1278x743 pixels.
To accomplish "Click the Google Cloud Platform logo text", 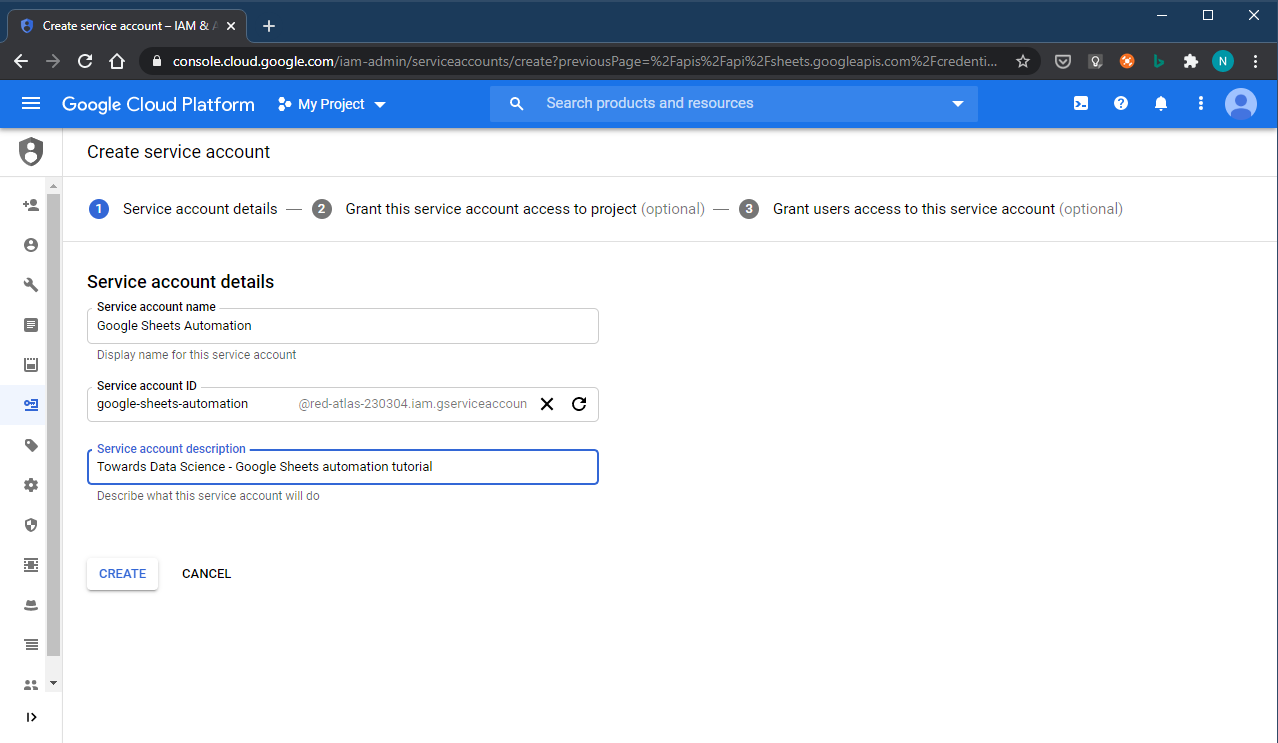I will [158, 104].
